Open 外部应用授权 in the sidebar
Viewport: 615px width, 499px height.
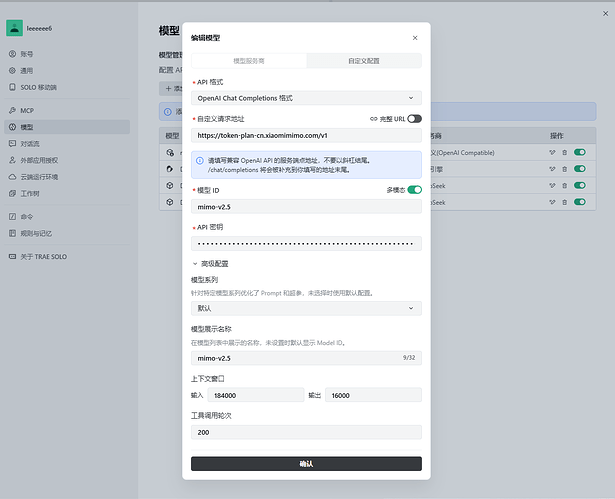pos(67,160)
